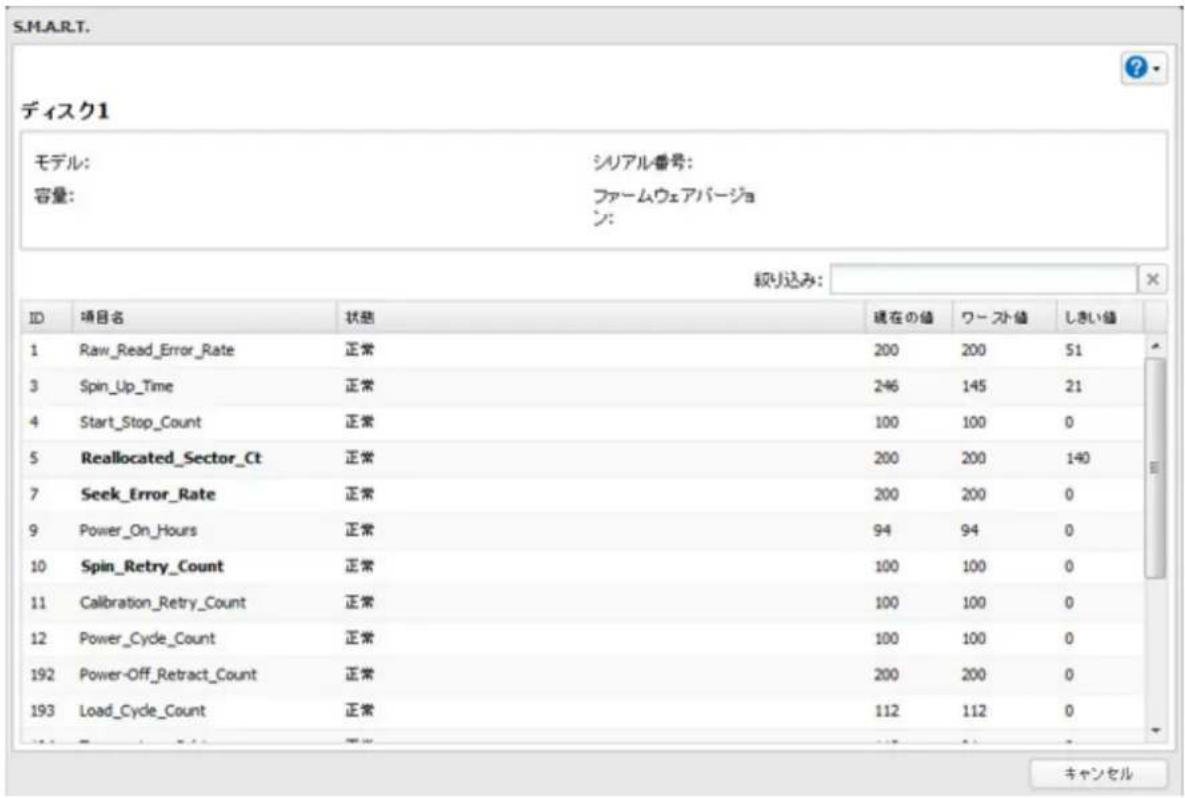Click threshold 21 for Spin_Up_Time
This screenshot has height=798, width=1185.
(x=1074, y=386)
